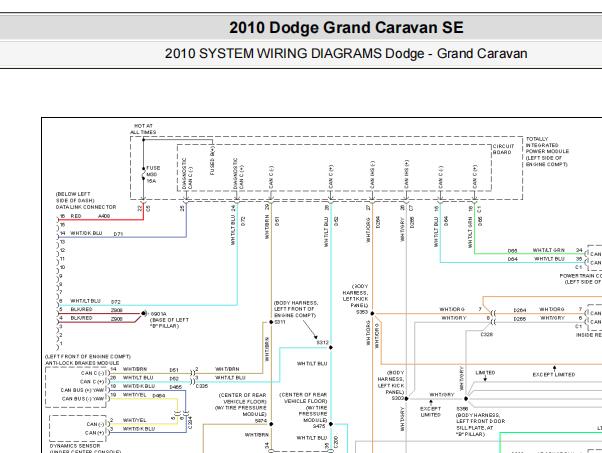Select the 'HOT AT ALL TIMES' label
This screenshot has height=453, width=602.
(x=143, y=129)
